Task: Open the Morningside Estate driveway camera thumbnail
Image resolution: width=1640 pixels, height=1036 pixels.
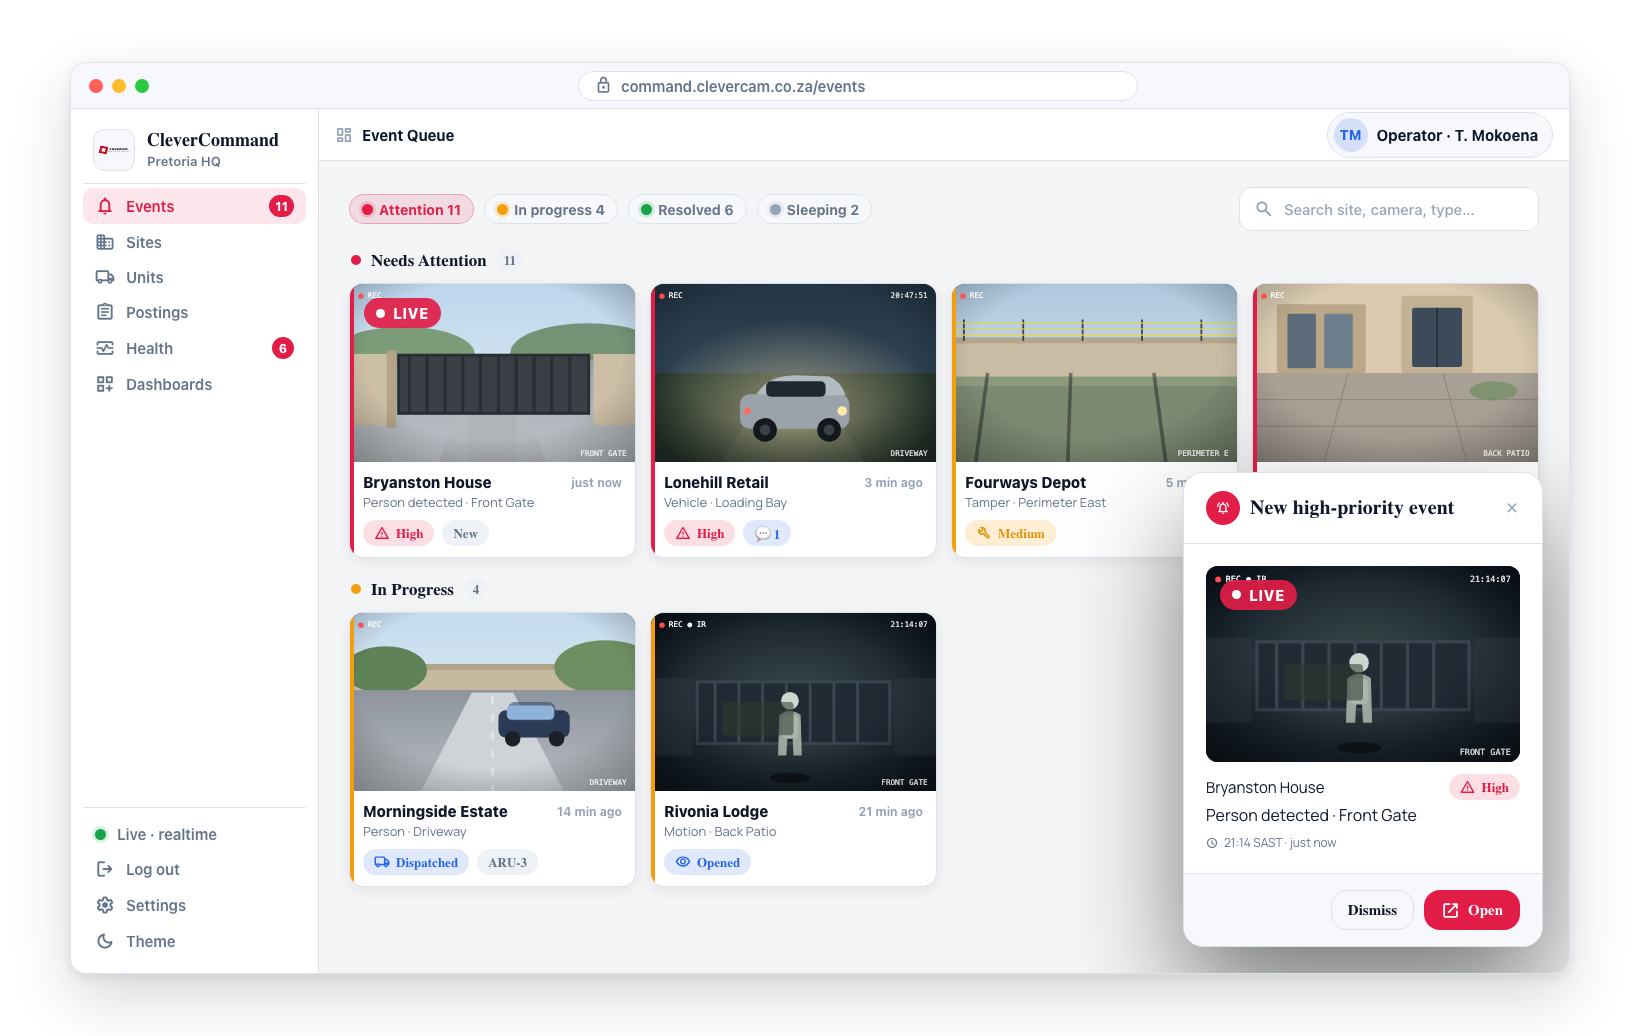Action: (494, 702)
